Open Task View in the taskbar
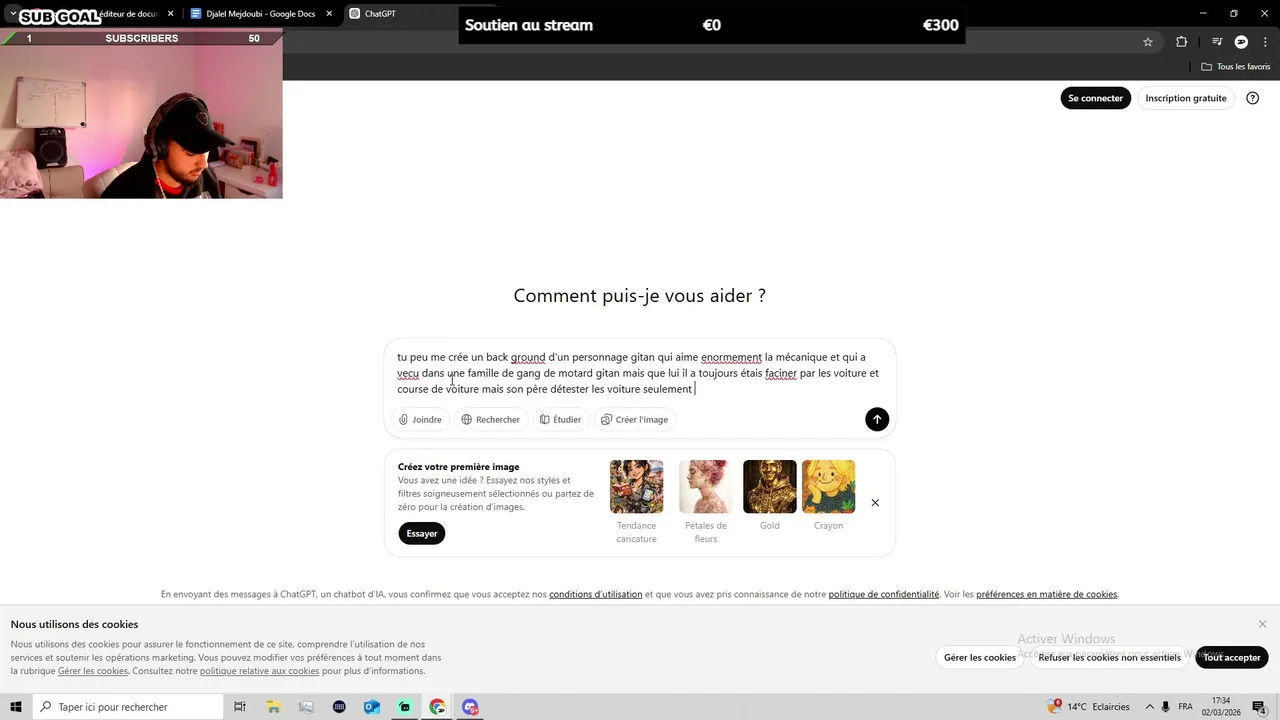1280x720 pixels. 240,707
